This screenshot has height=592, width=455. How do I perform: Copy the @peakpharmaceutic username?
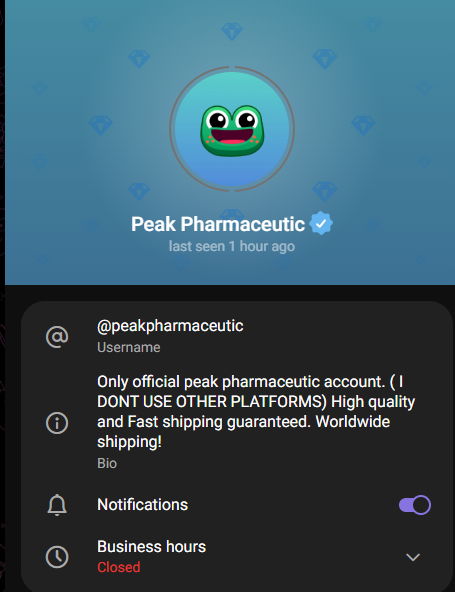pos(170,326)
